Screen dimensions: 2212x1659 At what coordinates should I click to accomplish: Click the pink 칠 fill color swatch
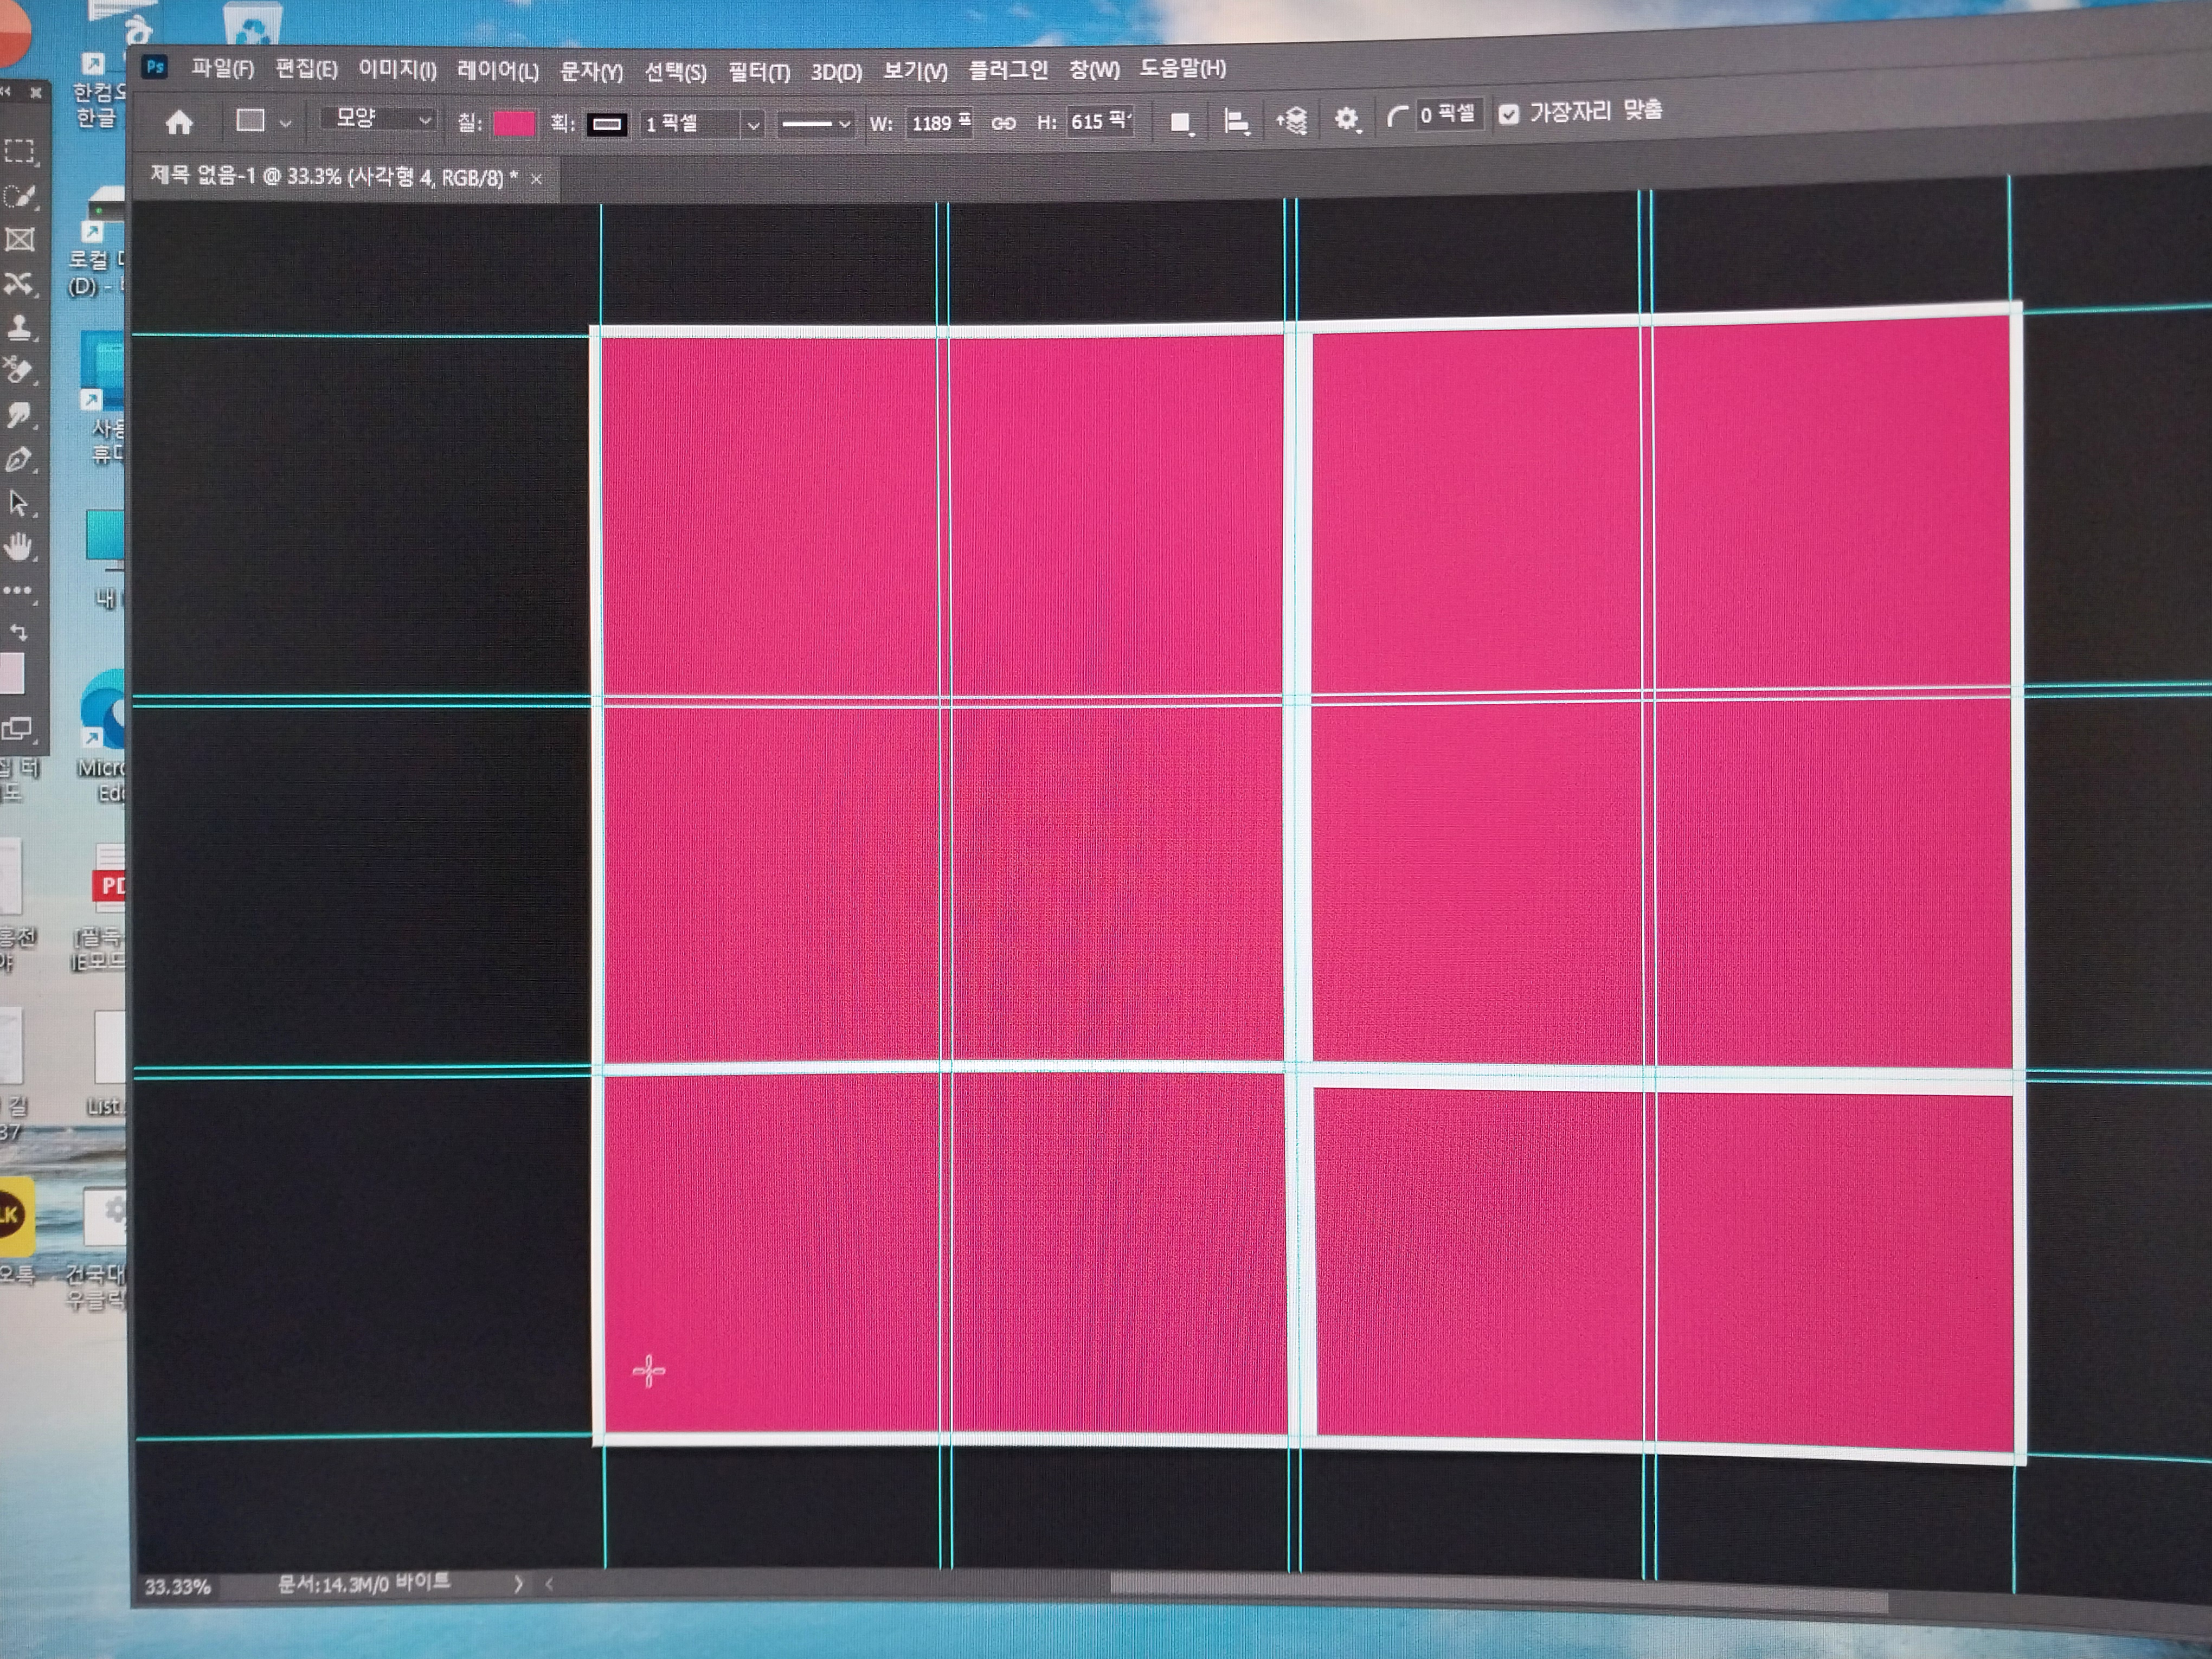pyautogui.click(x=514, y=123)
